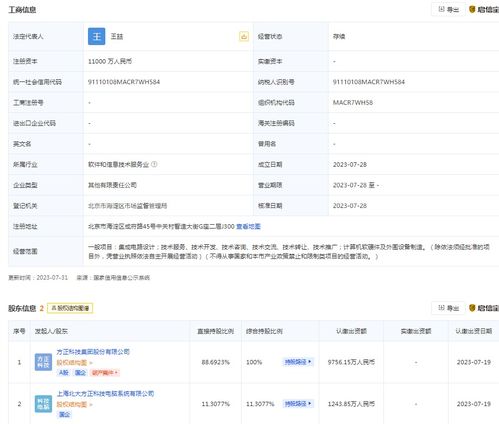Select 2023-07-19 date in 上海北大方正 row

click(x=474, y=404)
